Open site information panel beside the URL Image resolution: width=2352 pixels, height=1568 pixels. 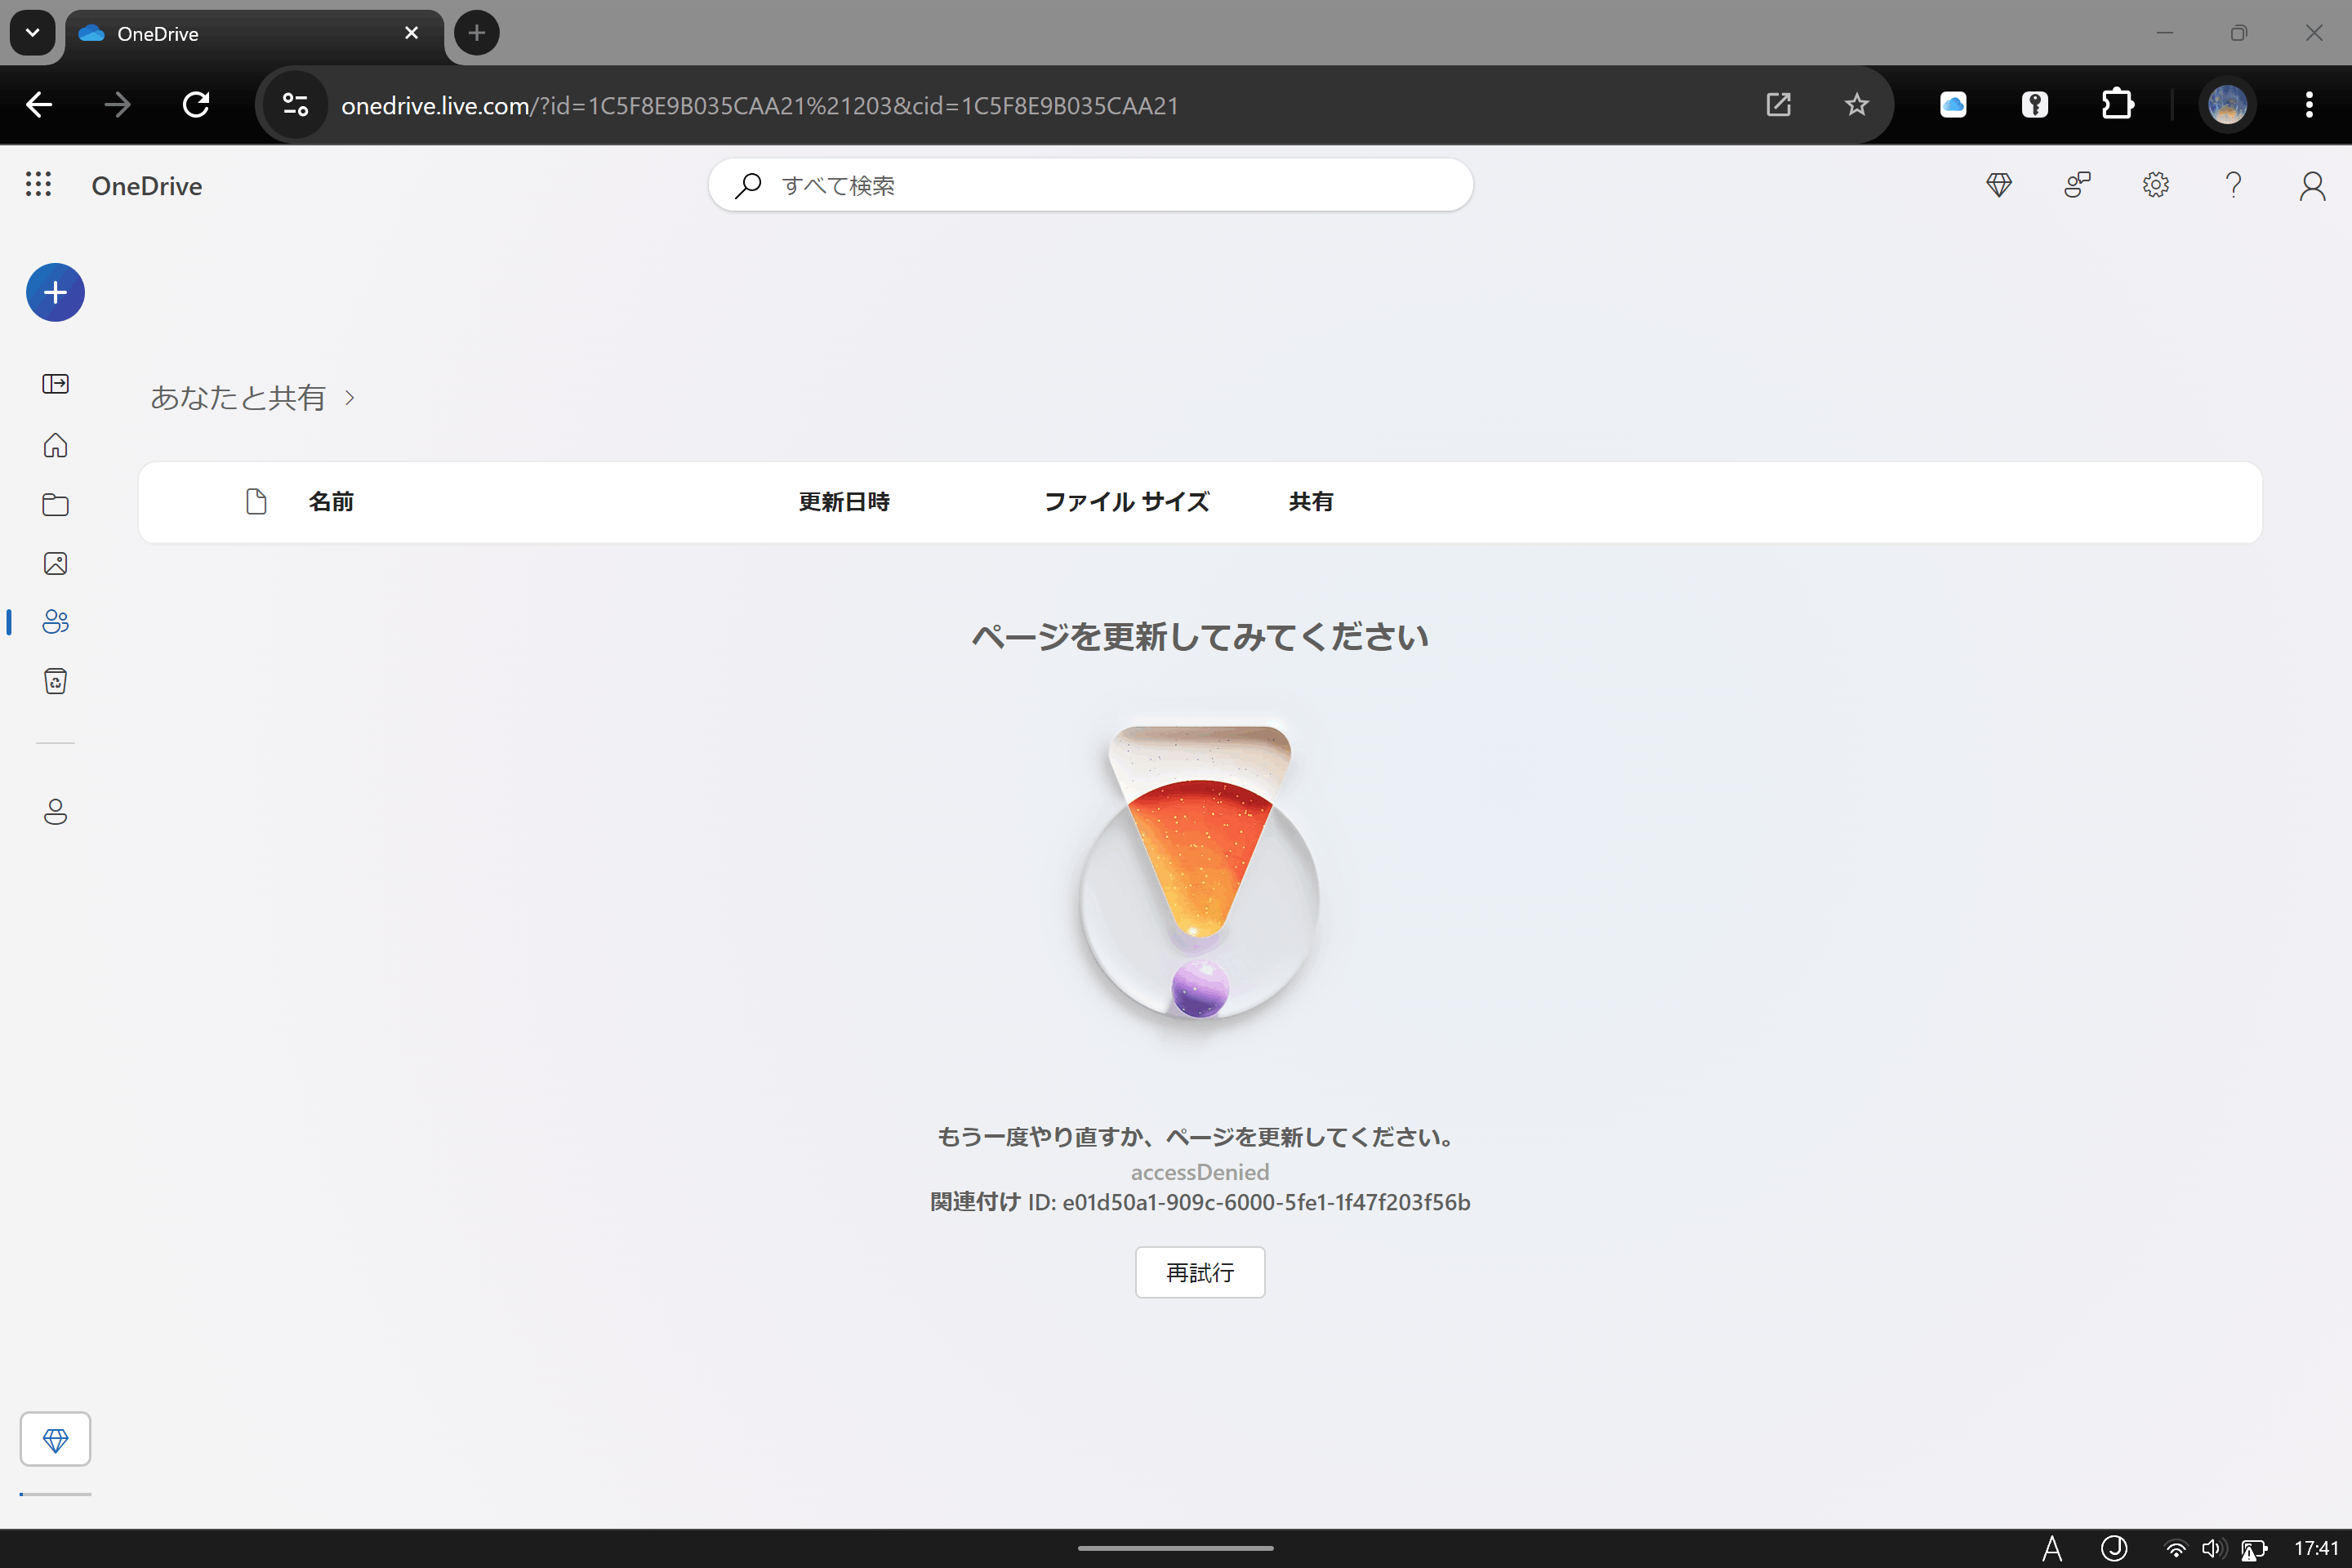click(293, 104)
